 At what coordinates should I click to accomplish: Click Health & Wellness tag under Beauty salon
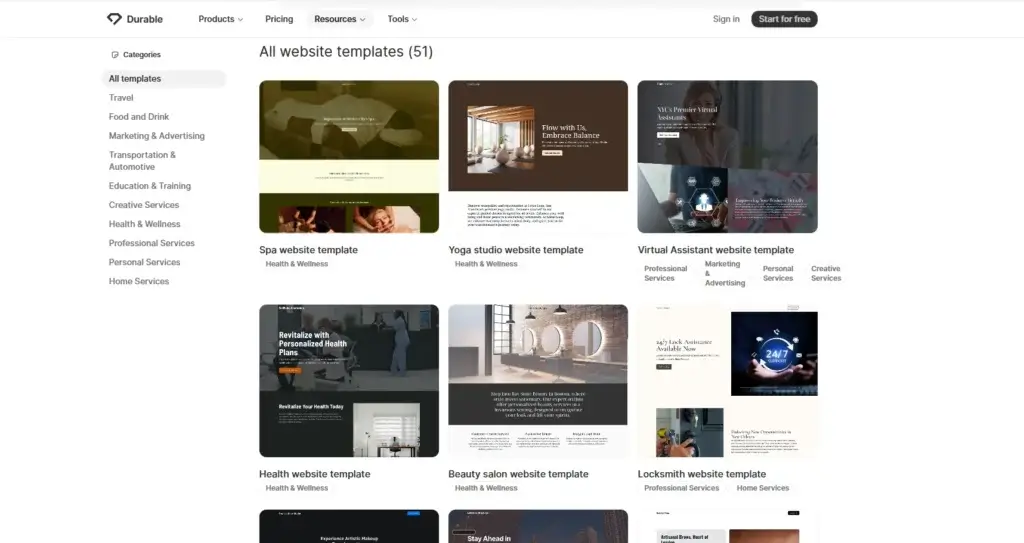click(486, 488)
